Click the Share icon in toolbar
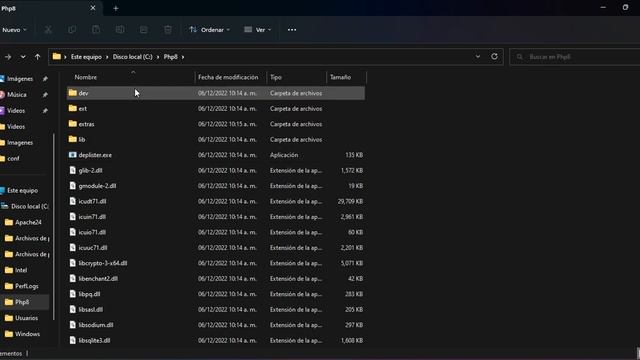Screen dimensions: 640x360 coord(144,30)
